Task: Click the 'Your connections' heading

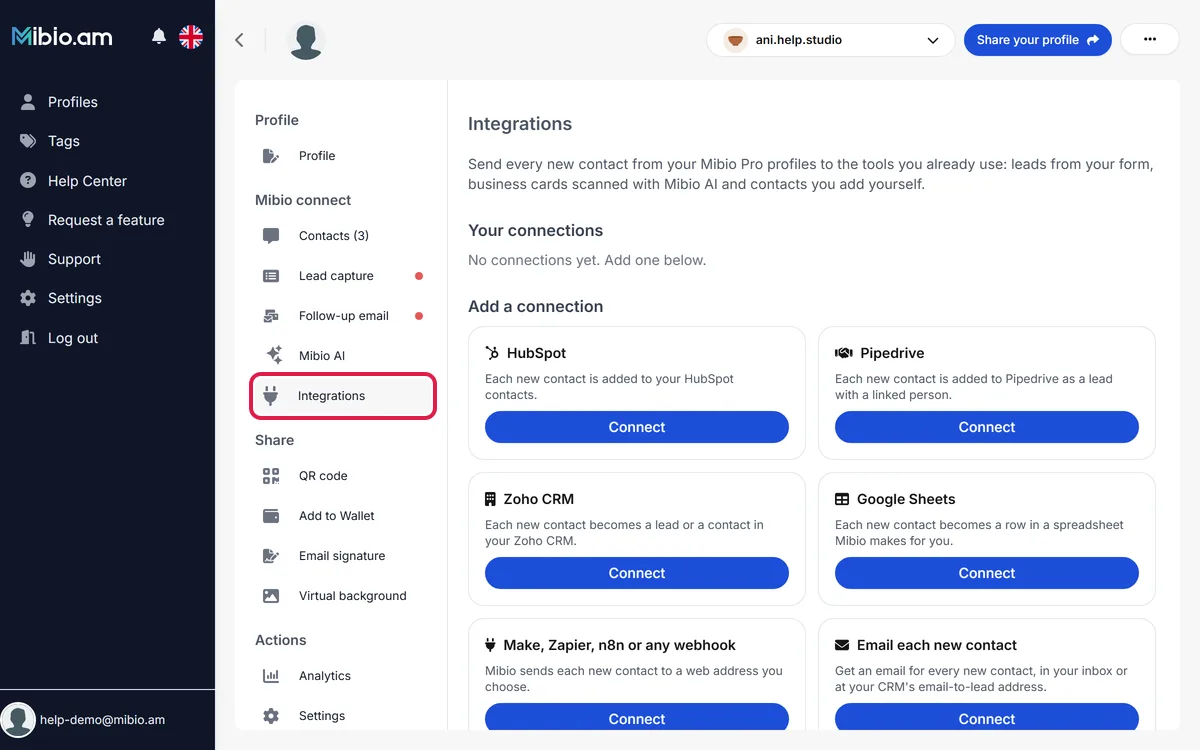Action: point(536,230)
